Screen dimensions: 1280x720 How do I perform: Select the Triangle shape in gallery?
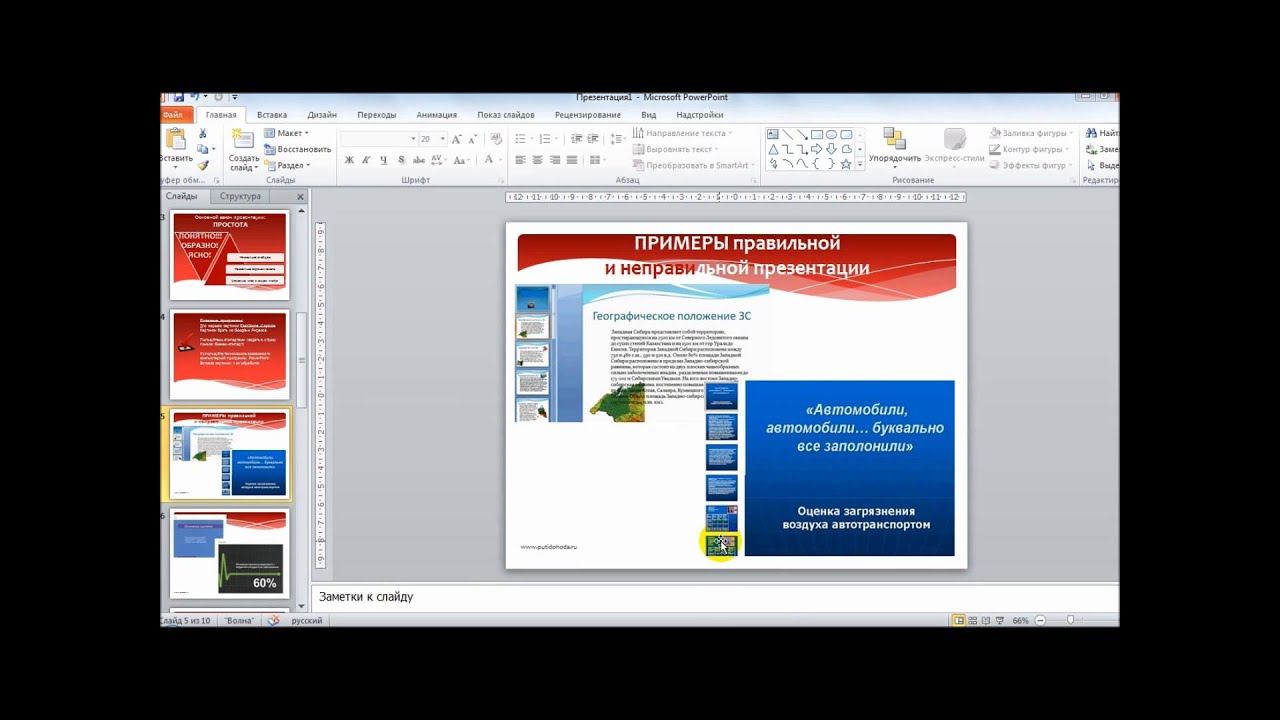773,149
